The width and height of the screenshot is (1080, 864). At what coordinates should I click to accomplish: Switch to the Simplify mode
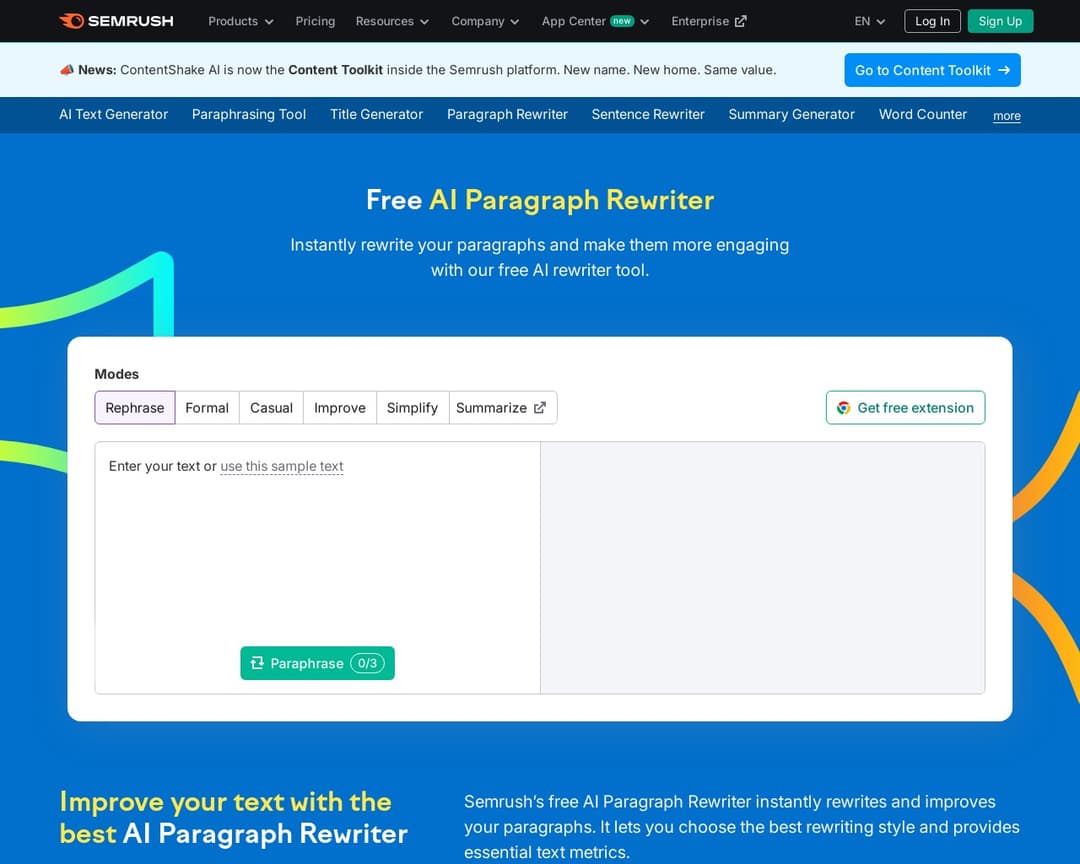pos(412,407)
